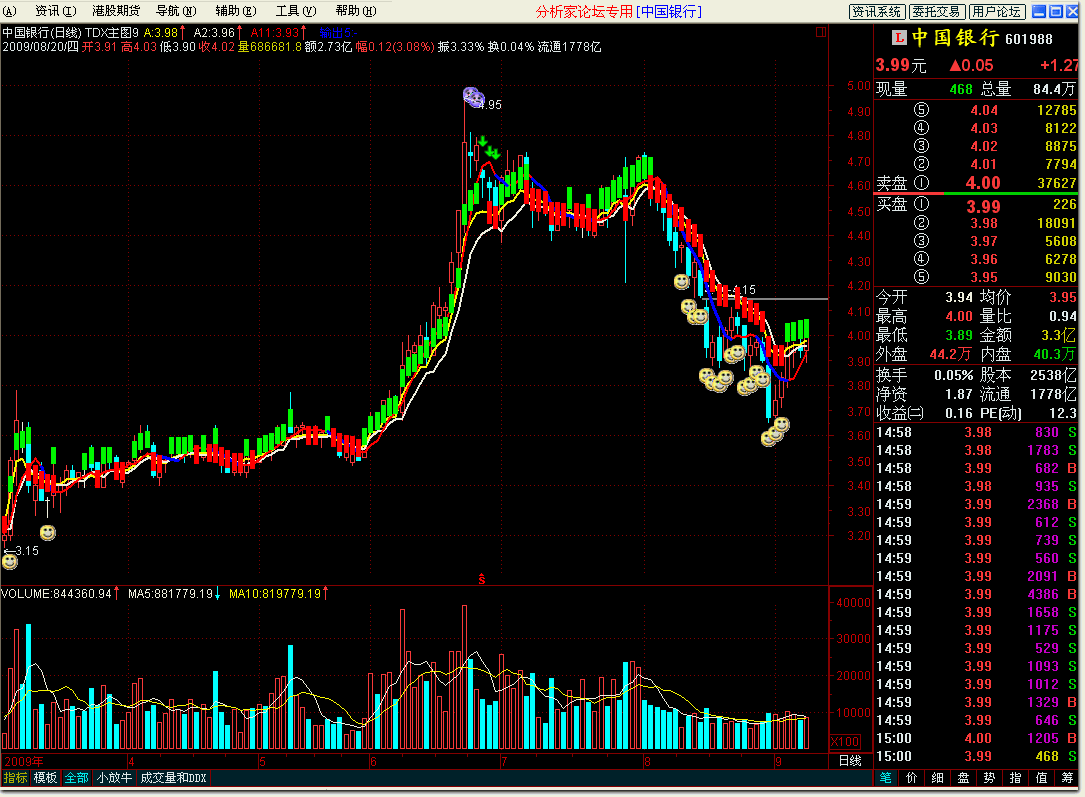Viewport: 1085px width, 797px height.
Task: Click the 输出5 indicator label
Action: pos(338,33)
